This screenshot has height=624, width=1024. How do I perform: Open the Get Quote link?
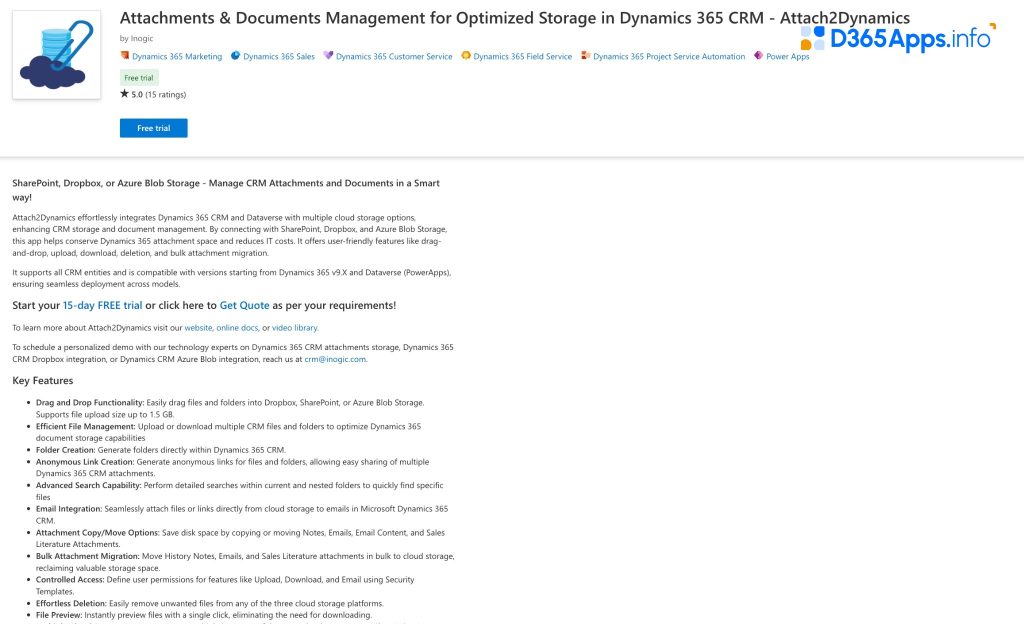point(244,305)
